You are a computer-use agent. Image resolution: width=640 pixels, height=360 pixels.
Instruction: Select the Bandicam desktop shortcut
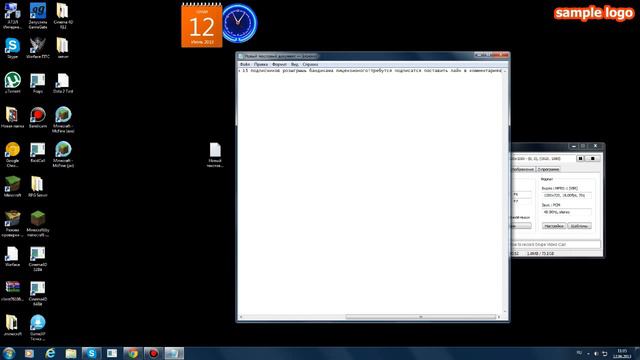38,118
